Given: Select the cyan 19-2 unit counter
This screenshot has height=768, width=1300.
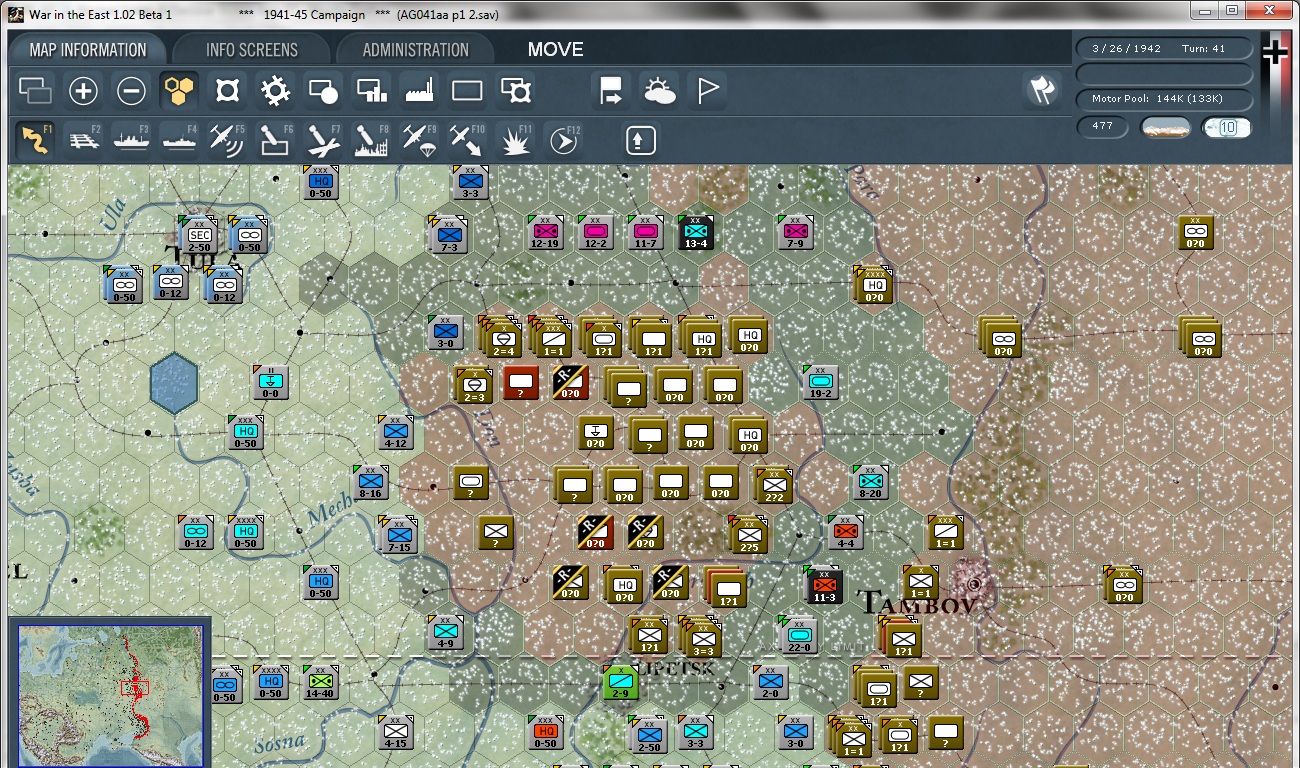Looking at the screenshot, I should (x=820, y=383).
